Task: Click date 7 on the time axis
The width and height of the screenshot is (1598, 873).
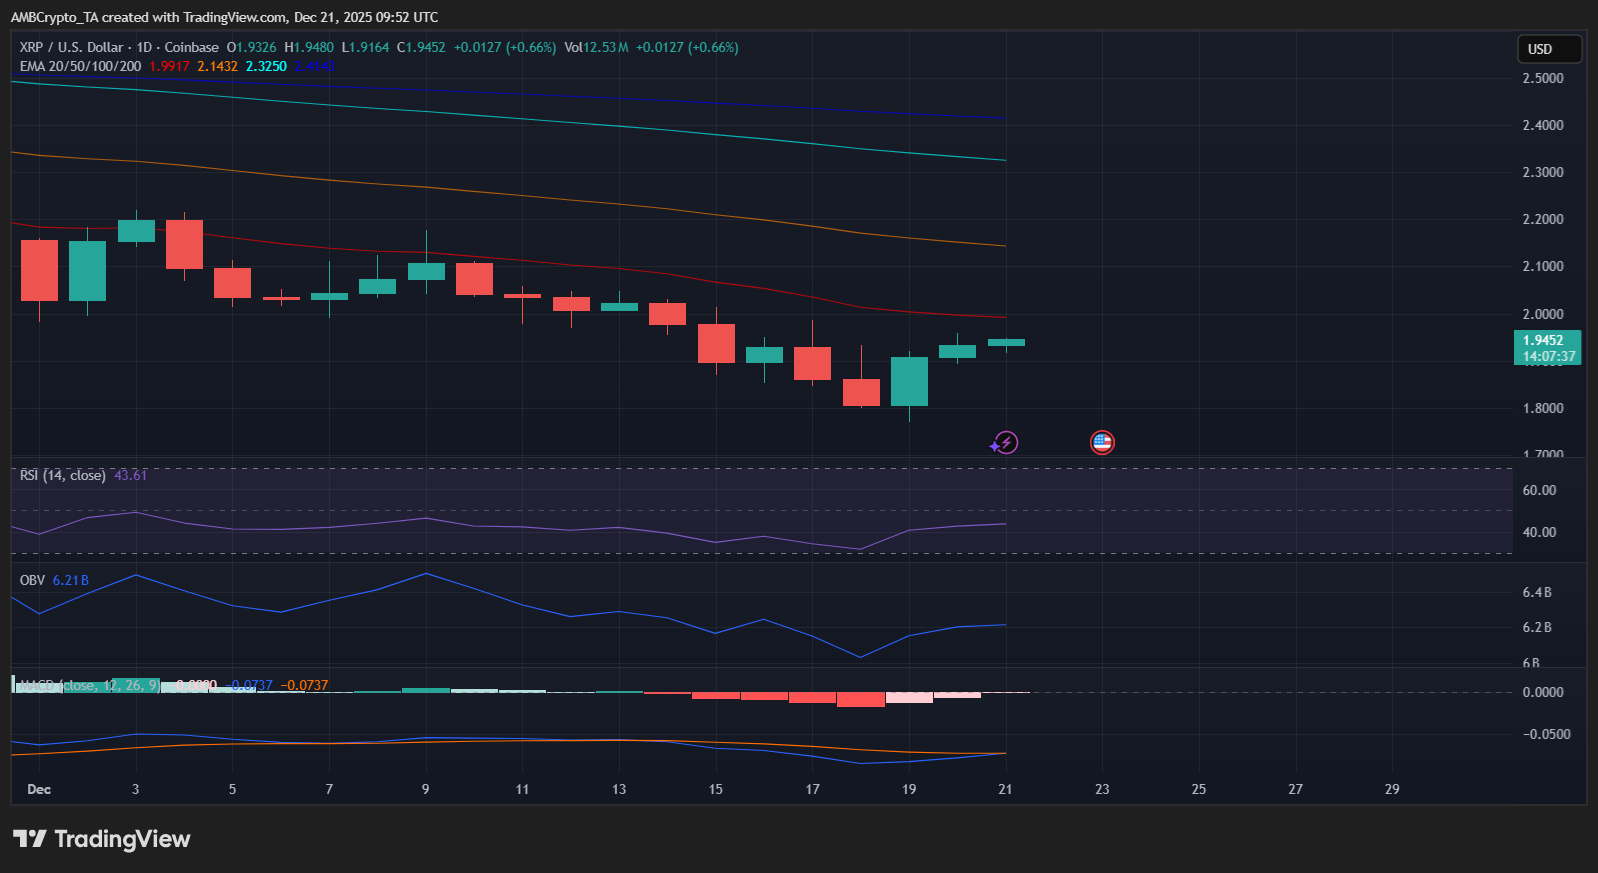Action: coord(329,789)
